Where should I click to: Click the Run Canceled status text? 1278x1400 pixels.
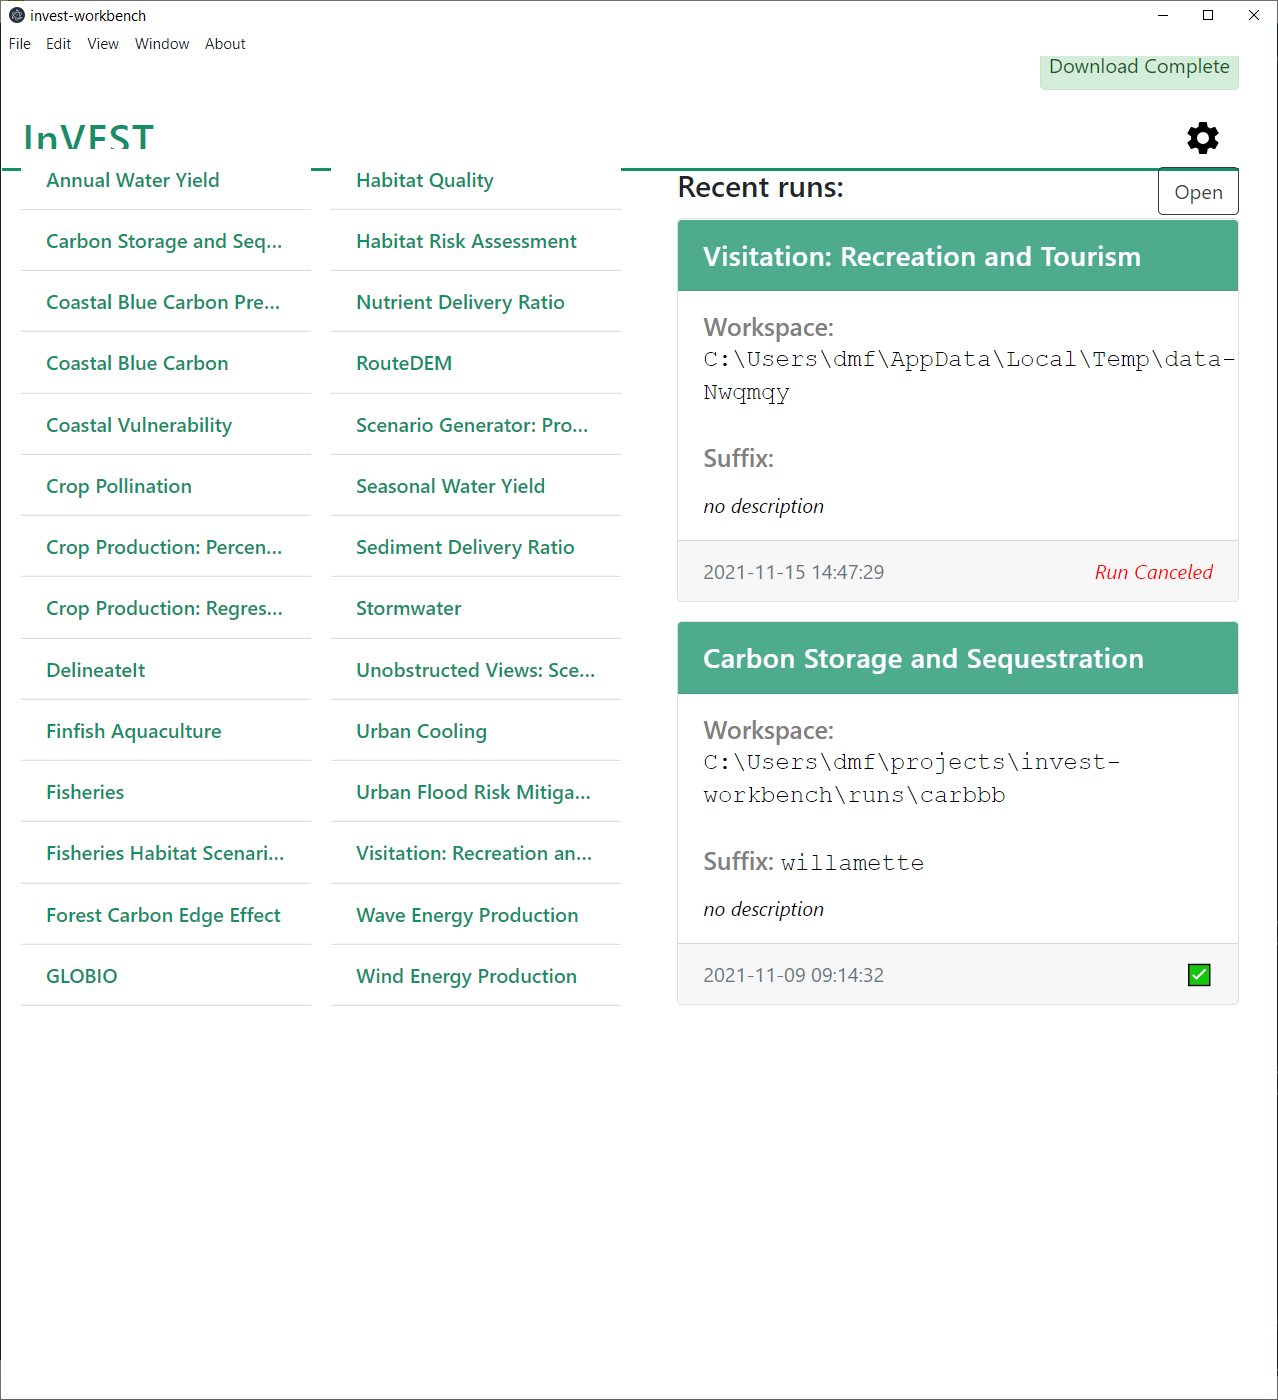tap(1154, 571)
